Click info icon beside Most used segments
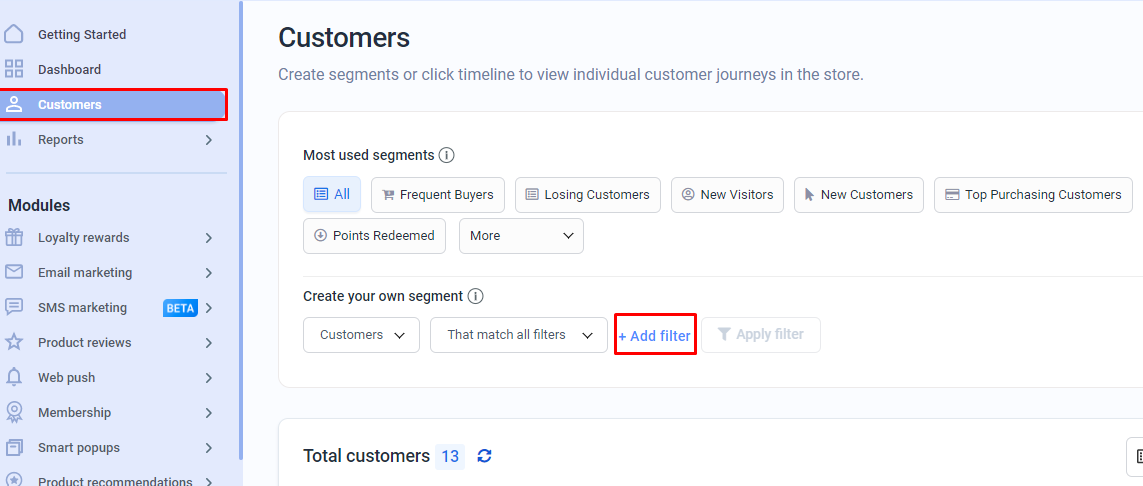 tap(447, 155)
